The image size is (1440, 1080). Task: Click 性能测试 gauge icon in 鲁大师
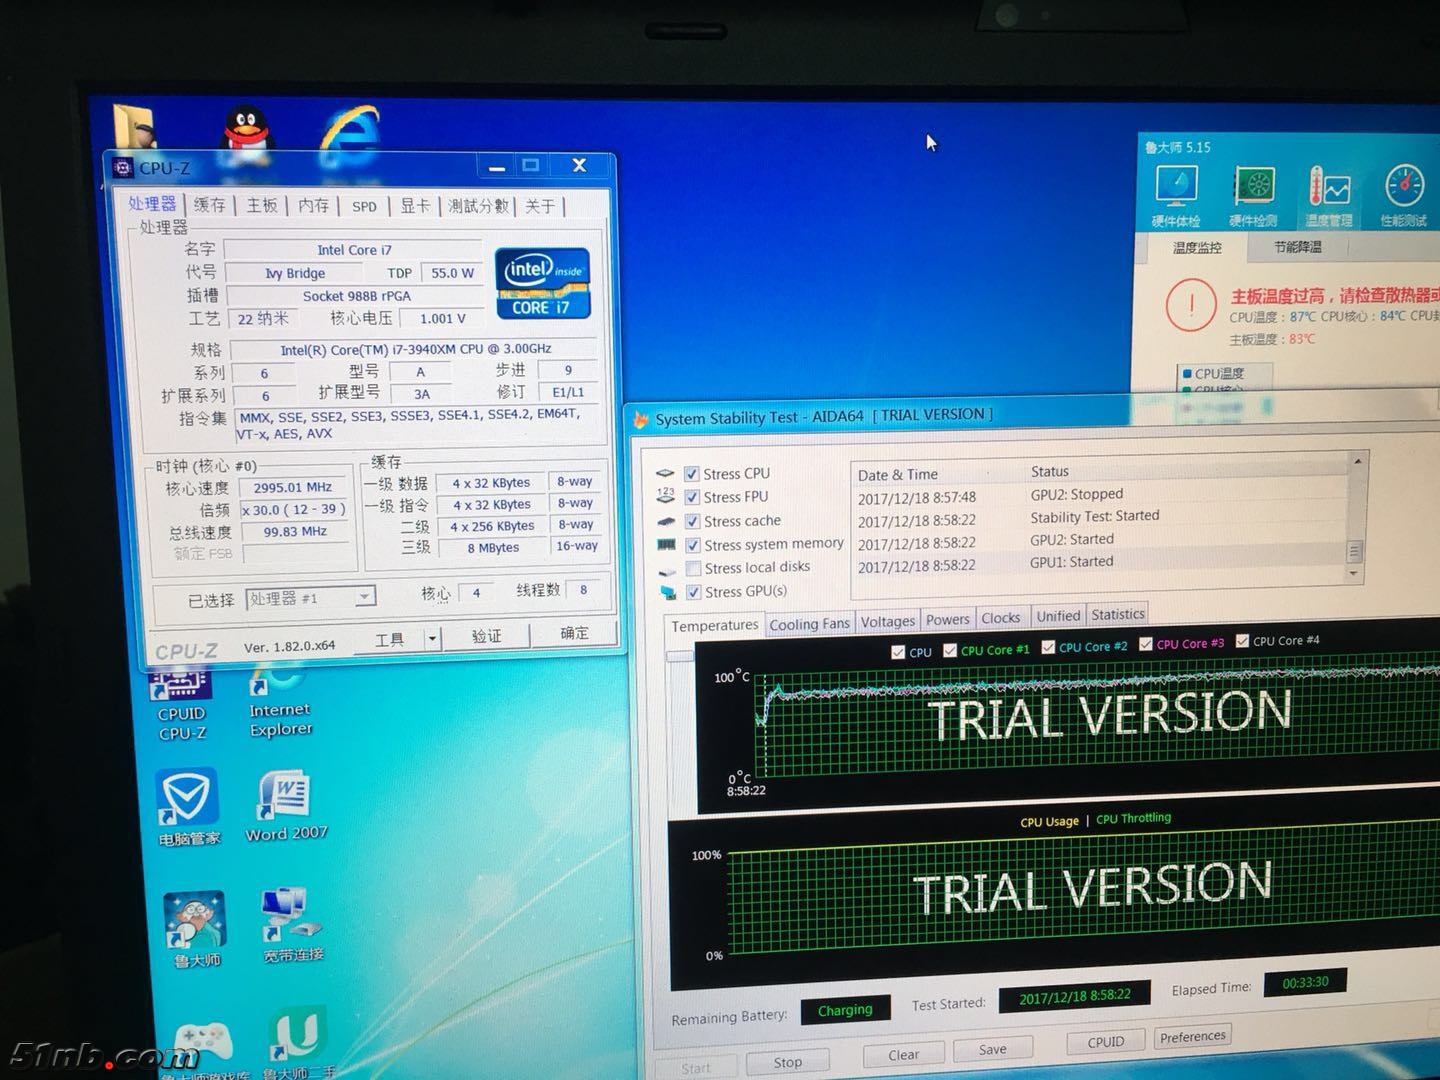pos(1404,190)
